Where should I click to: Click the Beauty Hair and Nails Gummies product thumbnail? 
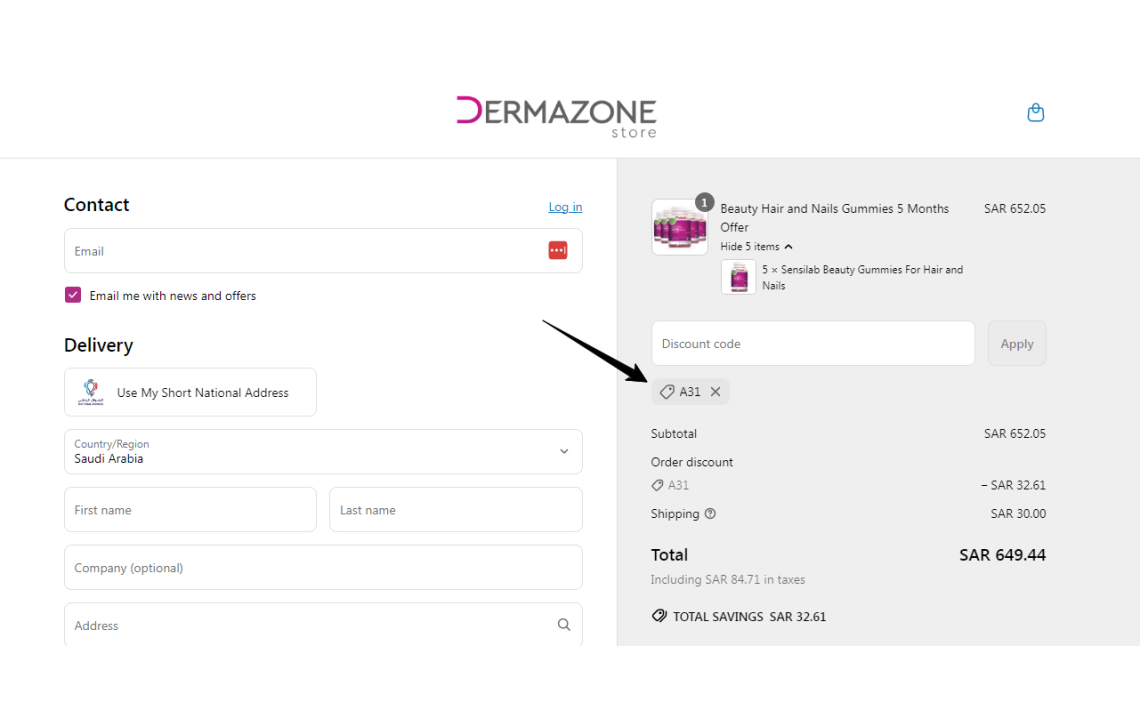680,227
